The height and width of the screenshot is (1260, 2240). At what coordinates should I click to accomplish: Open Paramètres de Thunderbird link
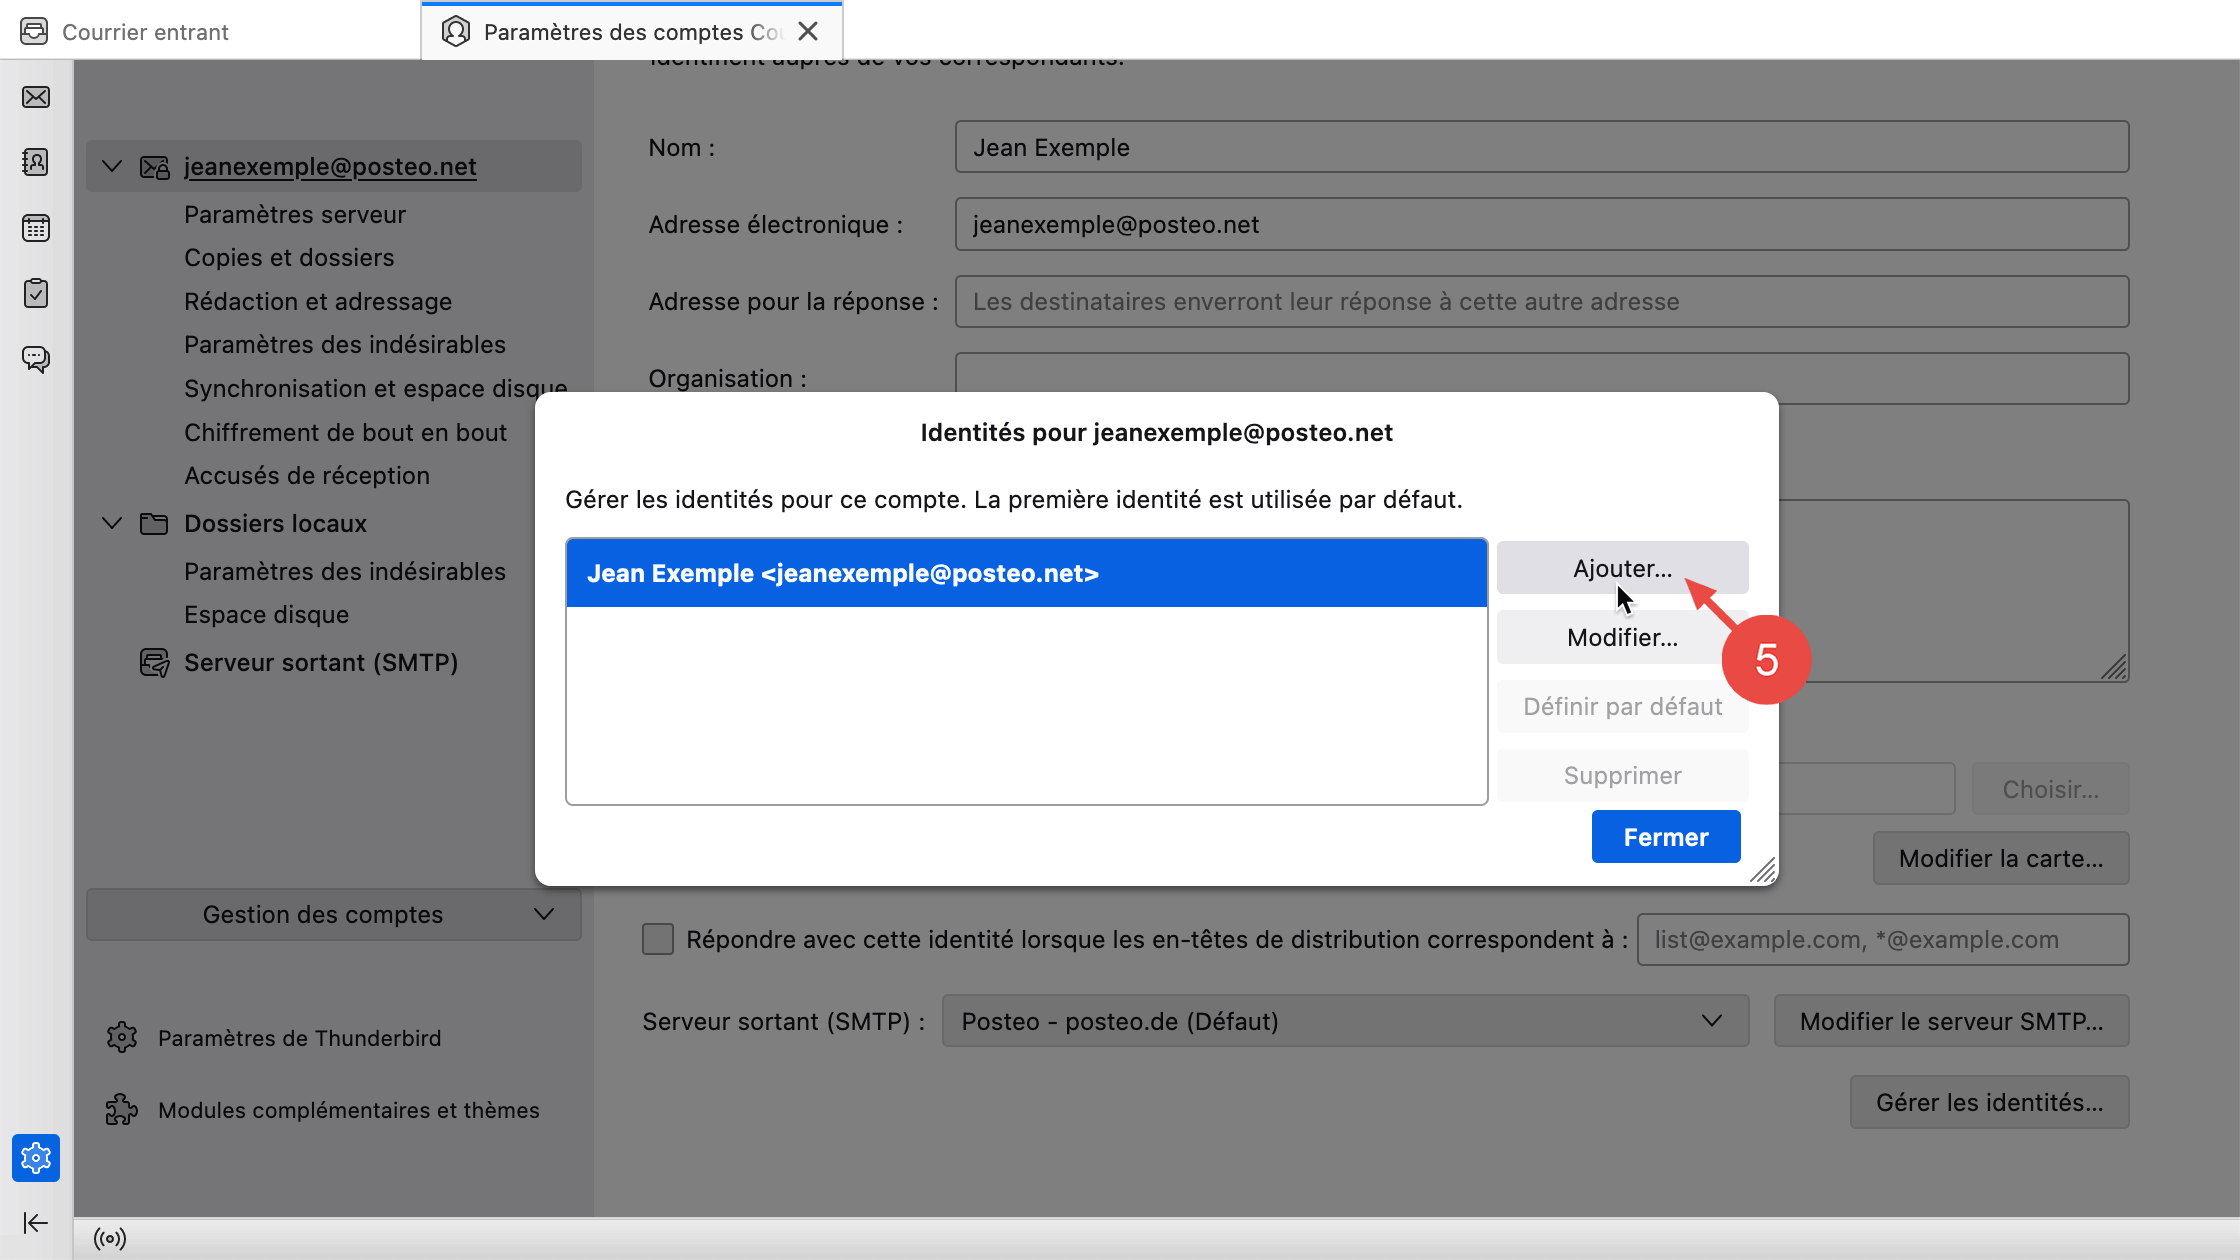pos(299,1038)
